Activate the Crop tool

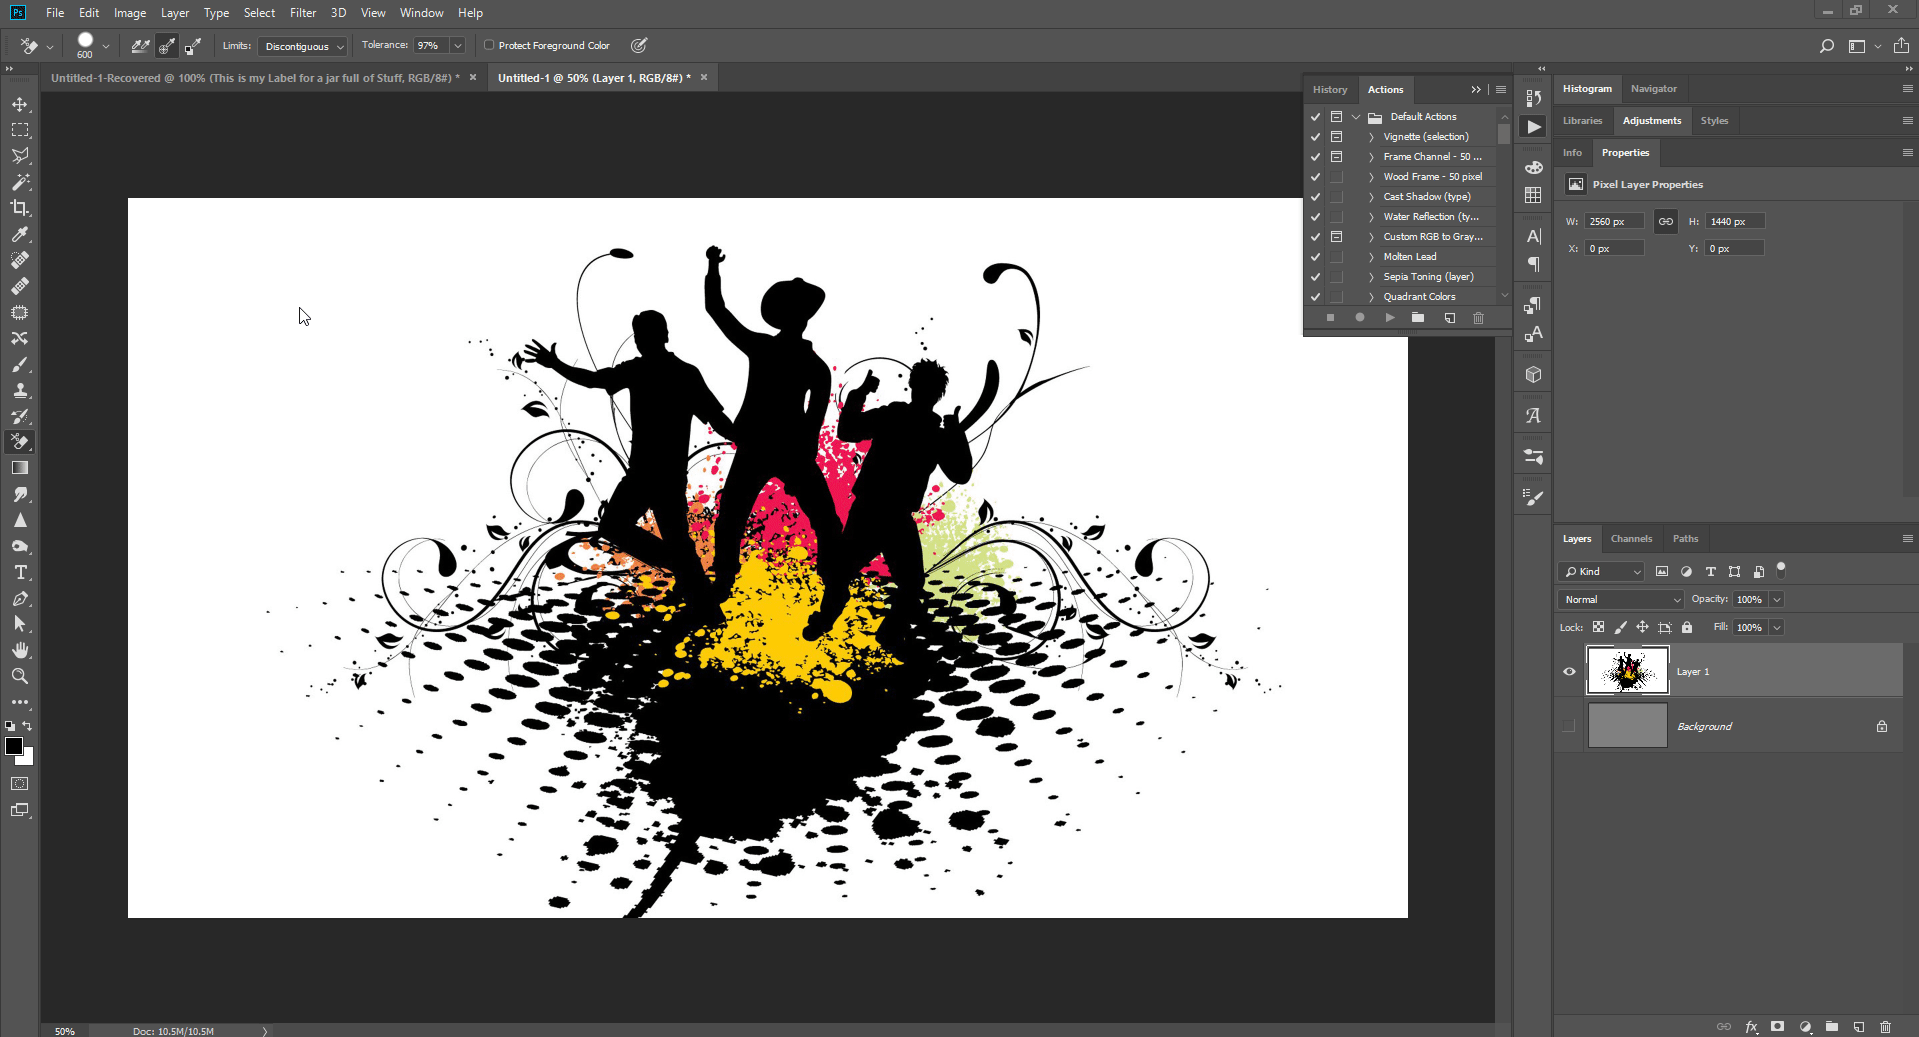tap(20, 208)
